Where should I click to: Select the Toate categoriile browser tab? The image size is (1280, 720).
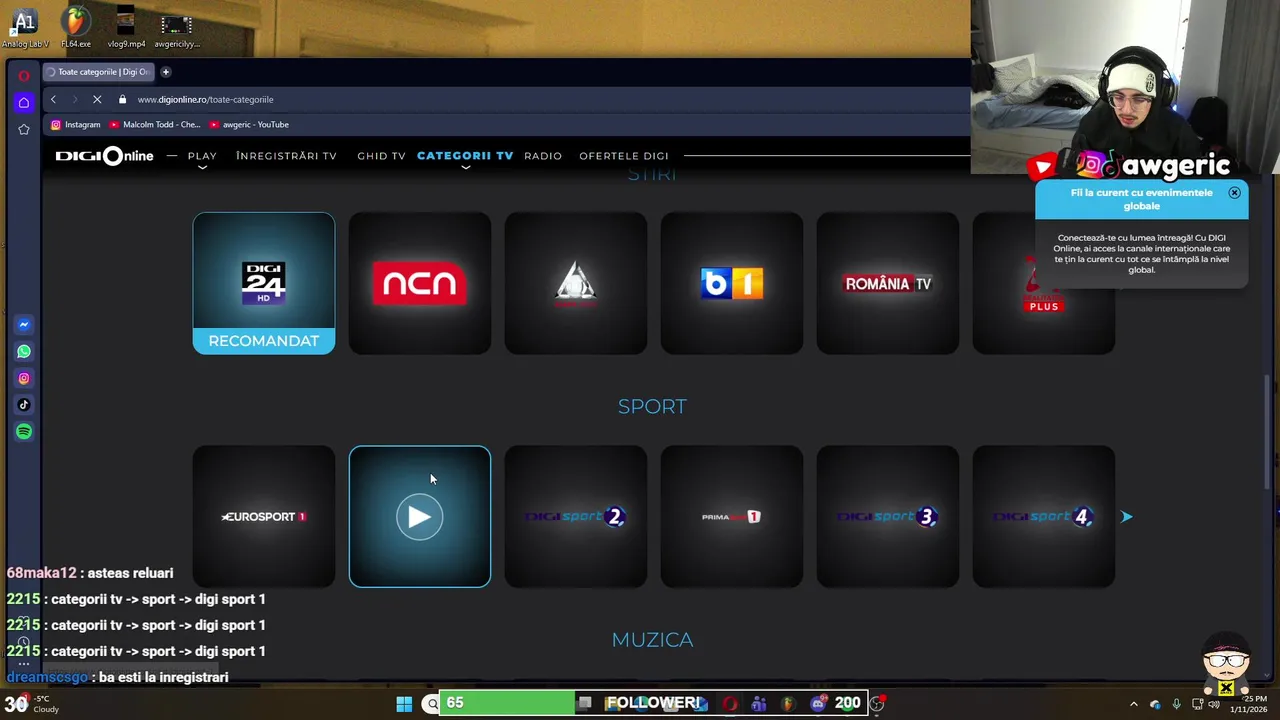coord(98,72)
